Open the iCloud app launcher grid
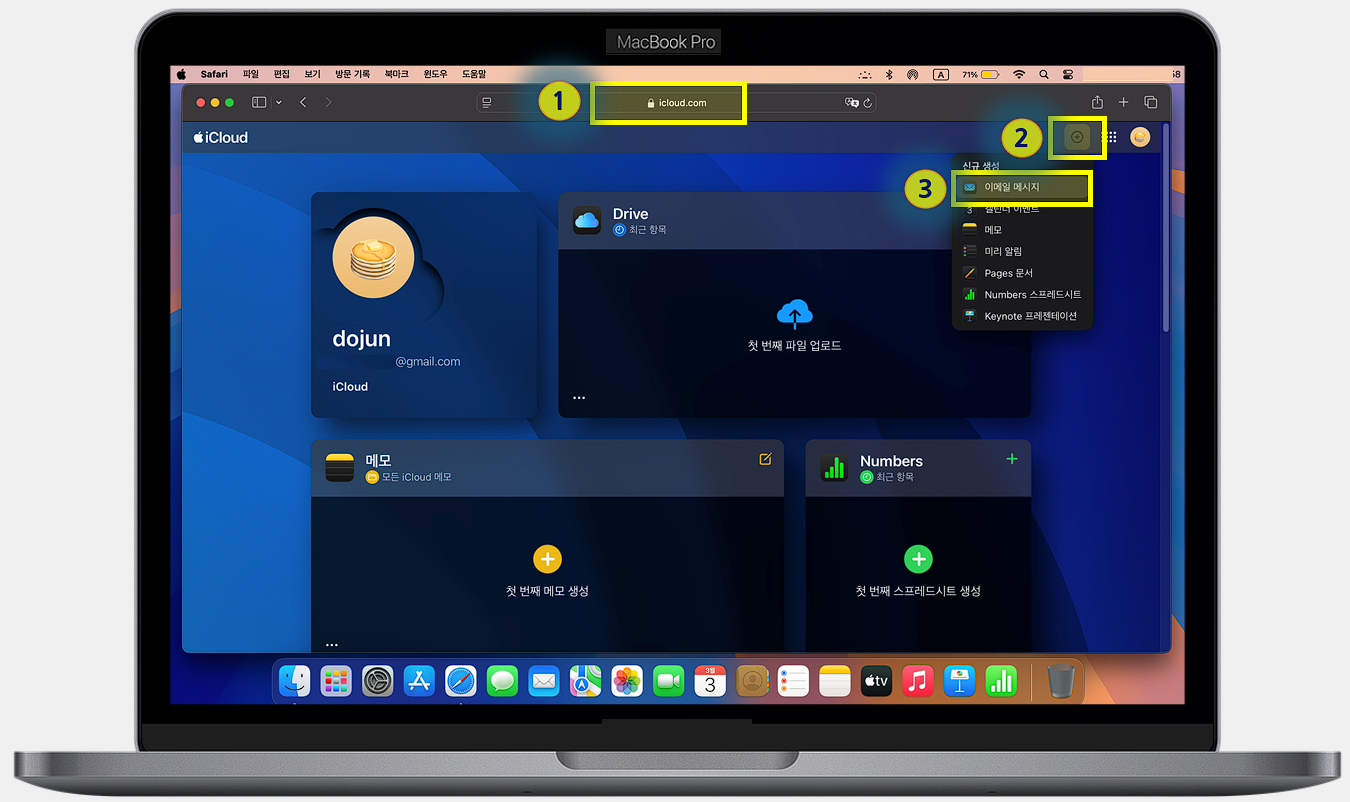The width and height of the screenshot is (1350, 802). point(1110,137)
